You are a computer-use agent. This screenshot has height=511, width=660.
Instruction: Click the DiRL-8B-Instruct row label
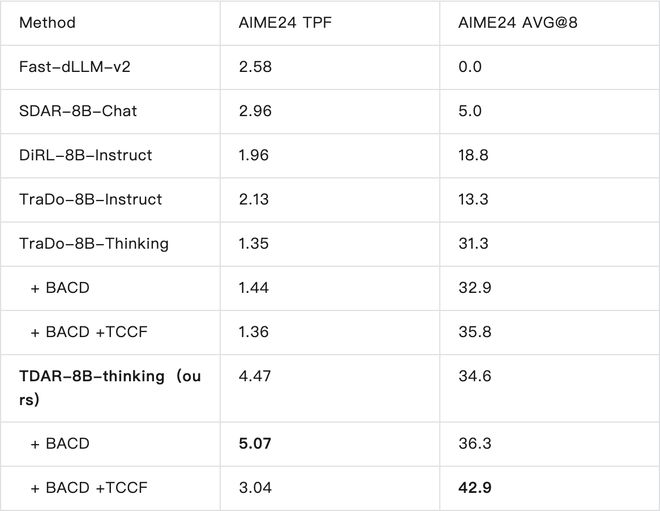point(86,155)
